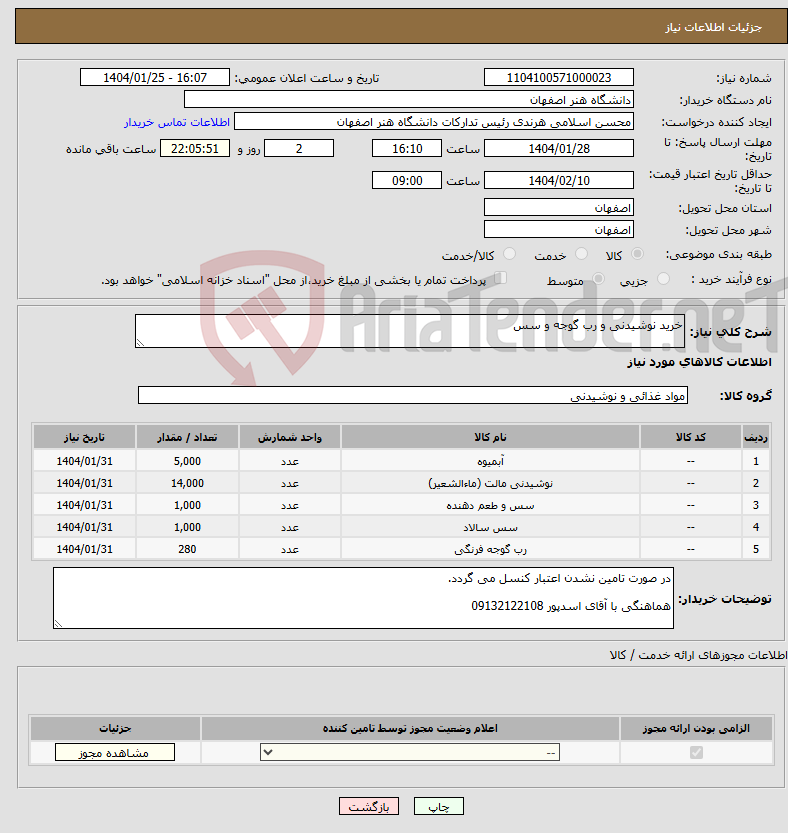Viewport: 788px width, 833px height.
Task: Click the resize handle of buyer notes box
Action: pos(58,624)
